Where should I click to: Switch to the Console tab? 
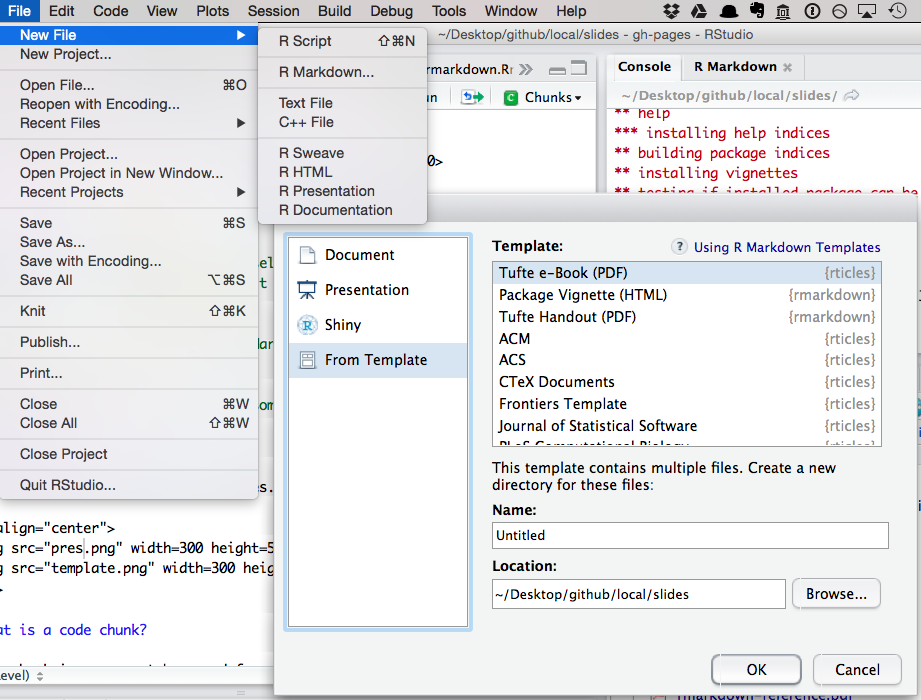[644, 67]
